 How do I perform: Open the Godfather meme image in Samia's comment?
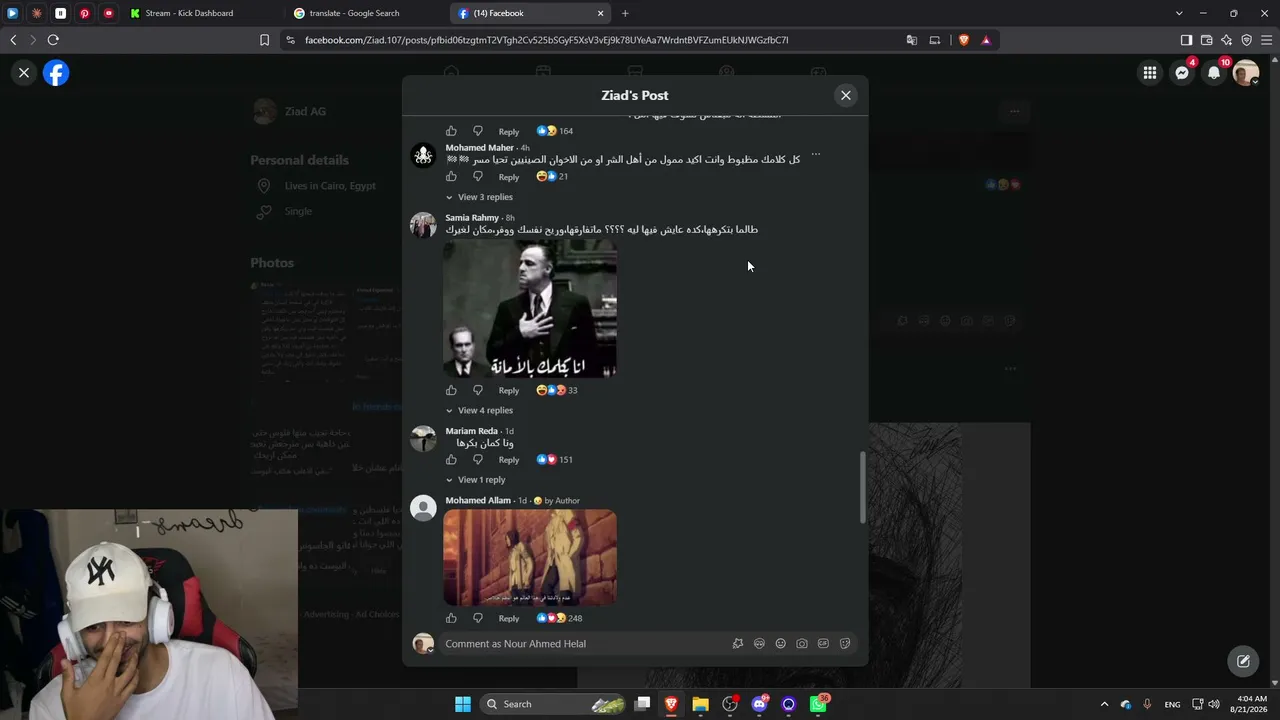[530, 308]
